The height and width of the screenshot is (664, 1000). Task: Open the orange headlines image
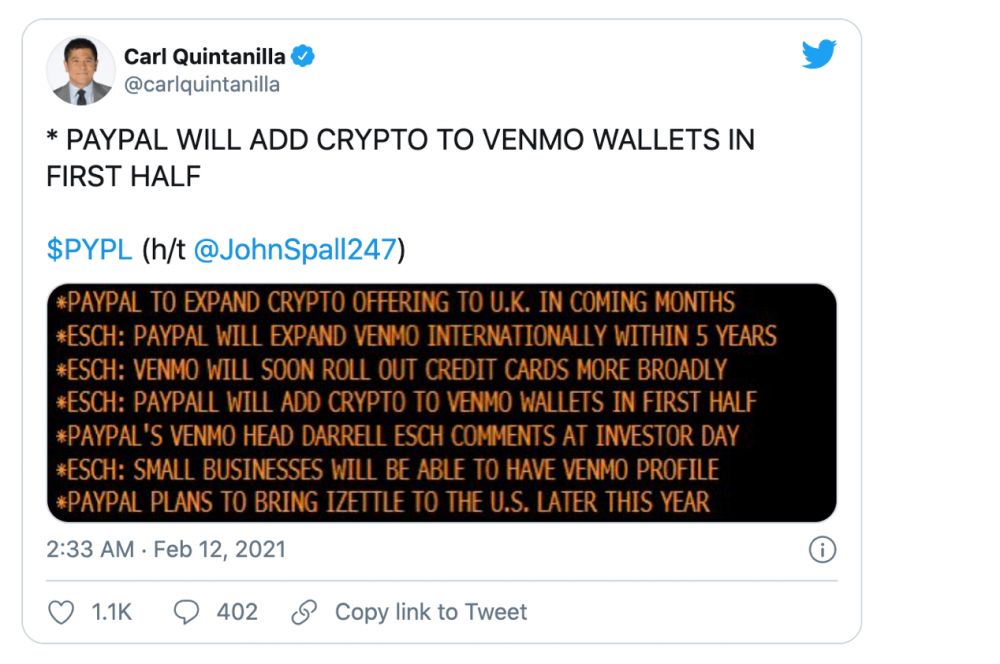[x=441, y=402]
